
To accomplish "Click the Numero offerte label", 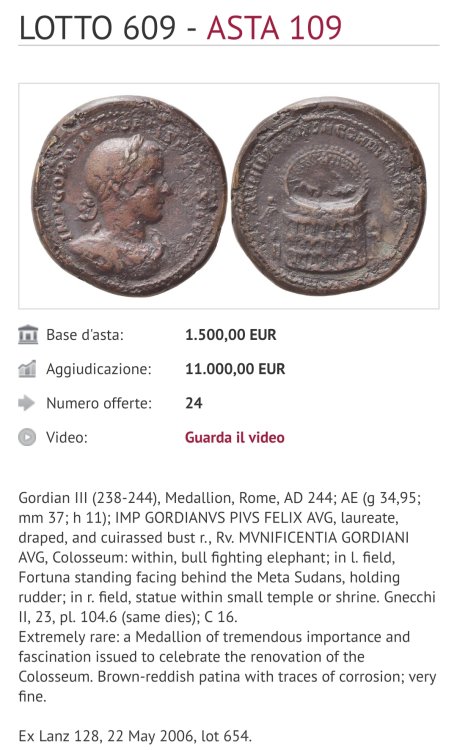I will (99, 403).
